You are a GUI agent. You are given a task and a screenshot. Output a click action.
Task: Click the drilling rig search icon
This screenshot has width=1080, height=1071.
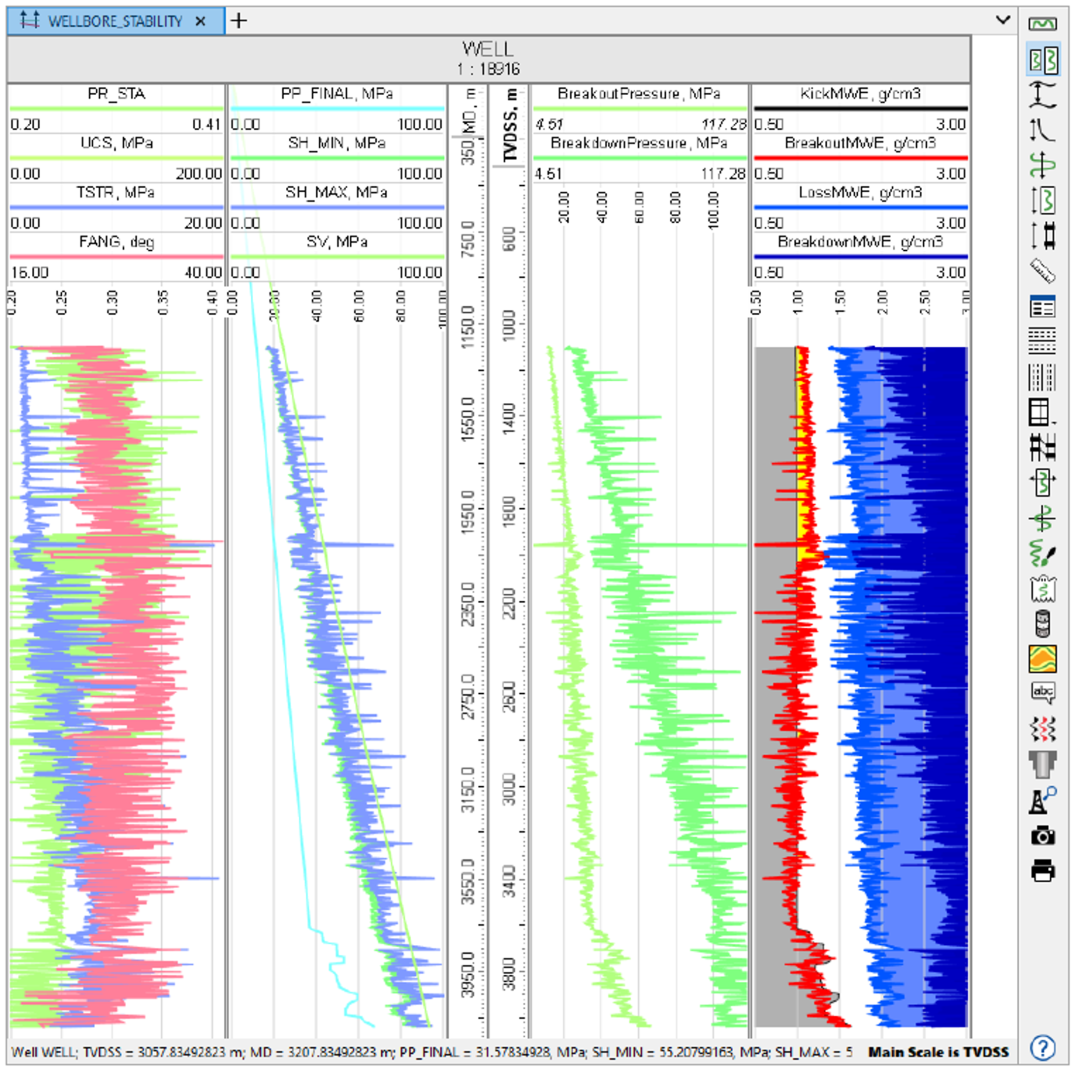coord(1042,800)
